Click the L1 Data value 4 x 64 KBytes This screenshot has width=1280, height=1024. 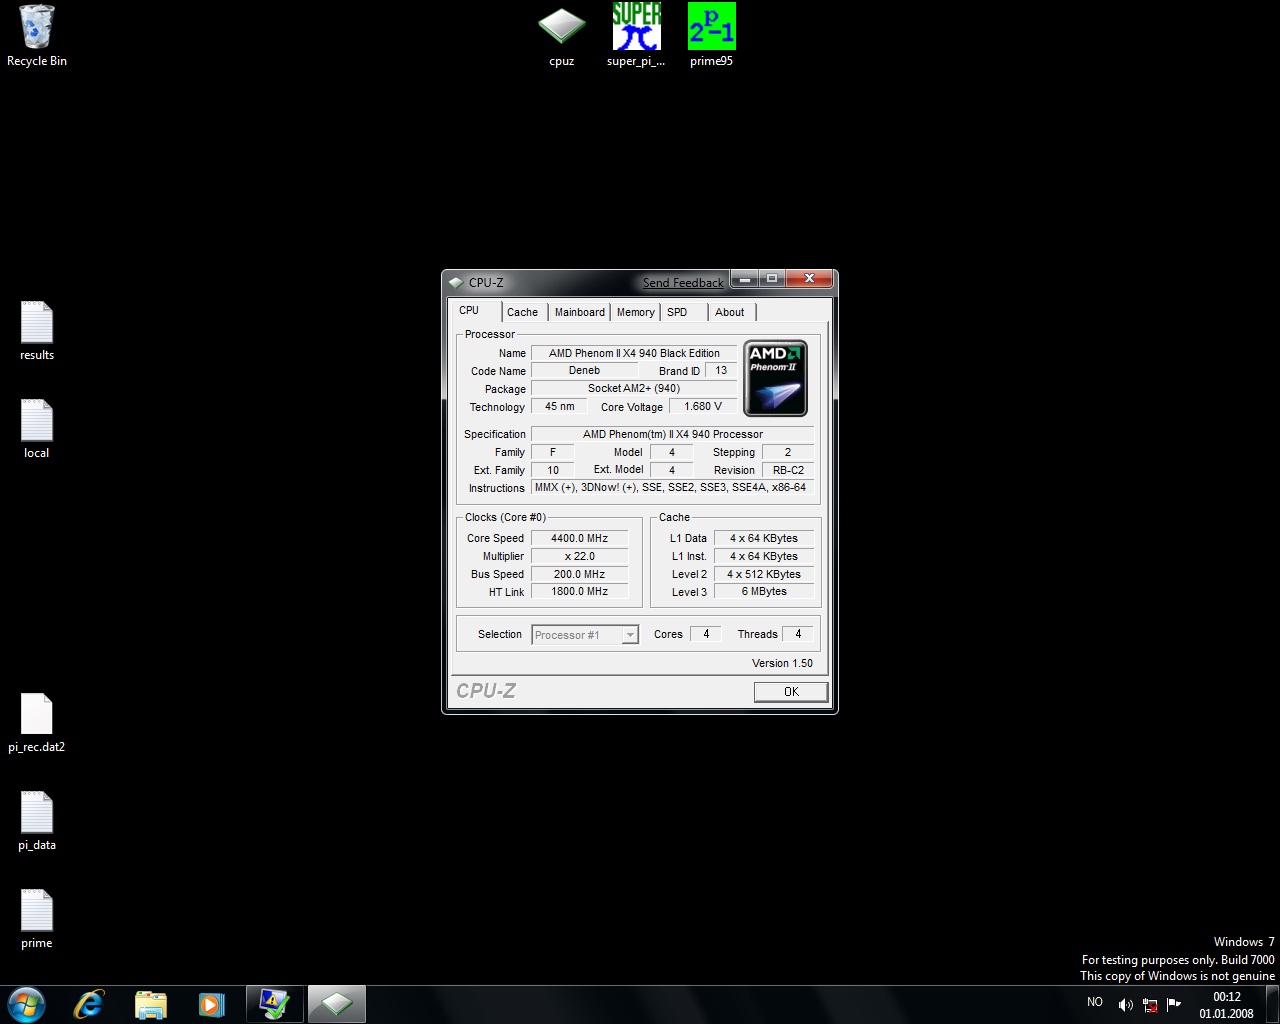[764, 538]
